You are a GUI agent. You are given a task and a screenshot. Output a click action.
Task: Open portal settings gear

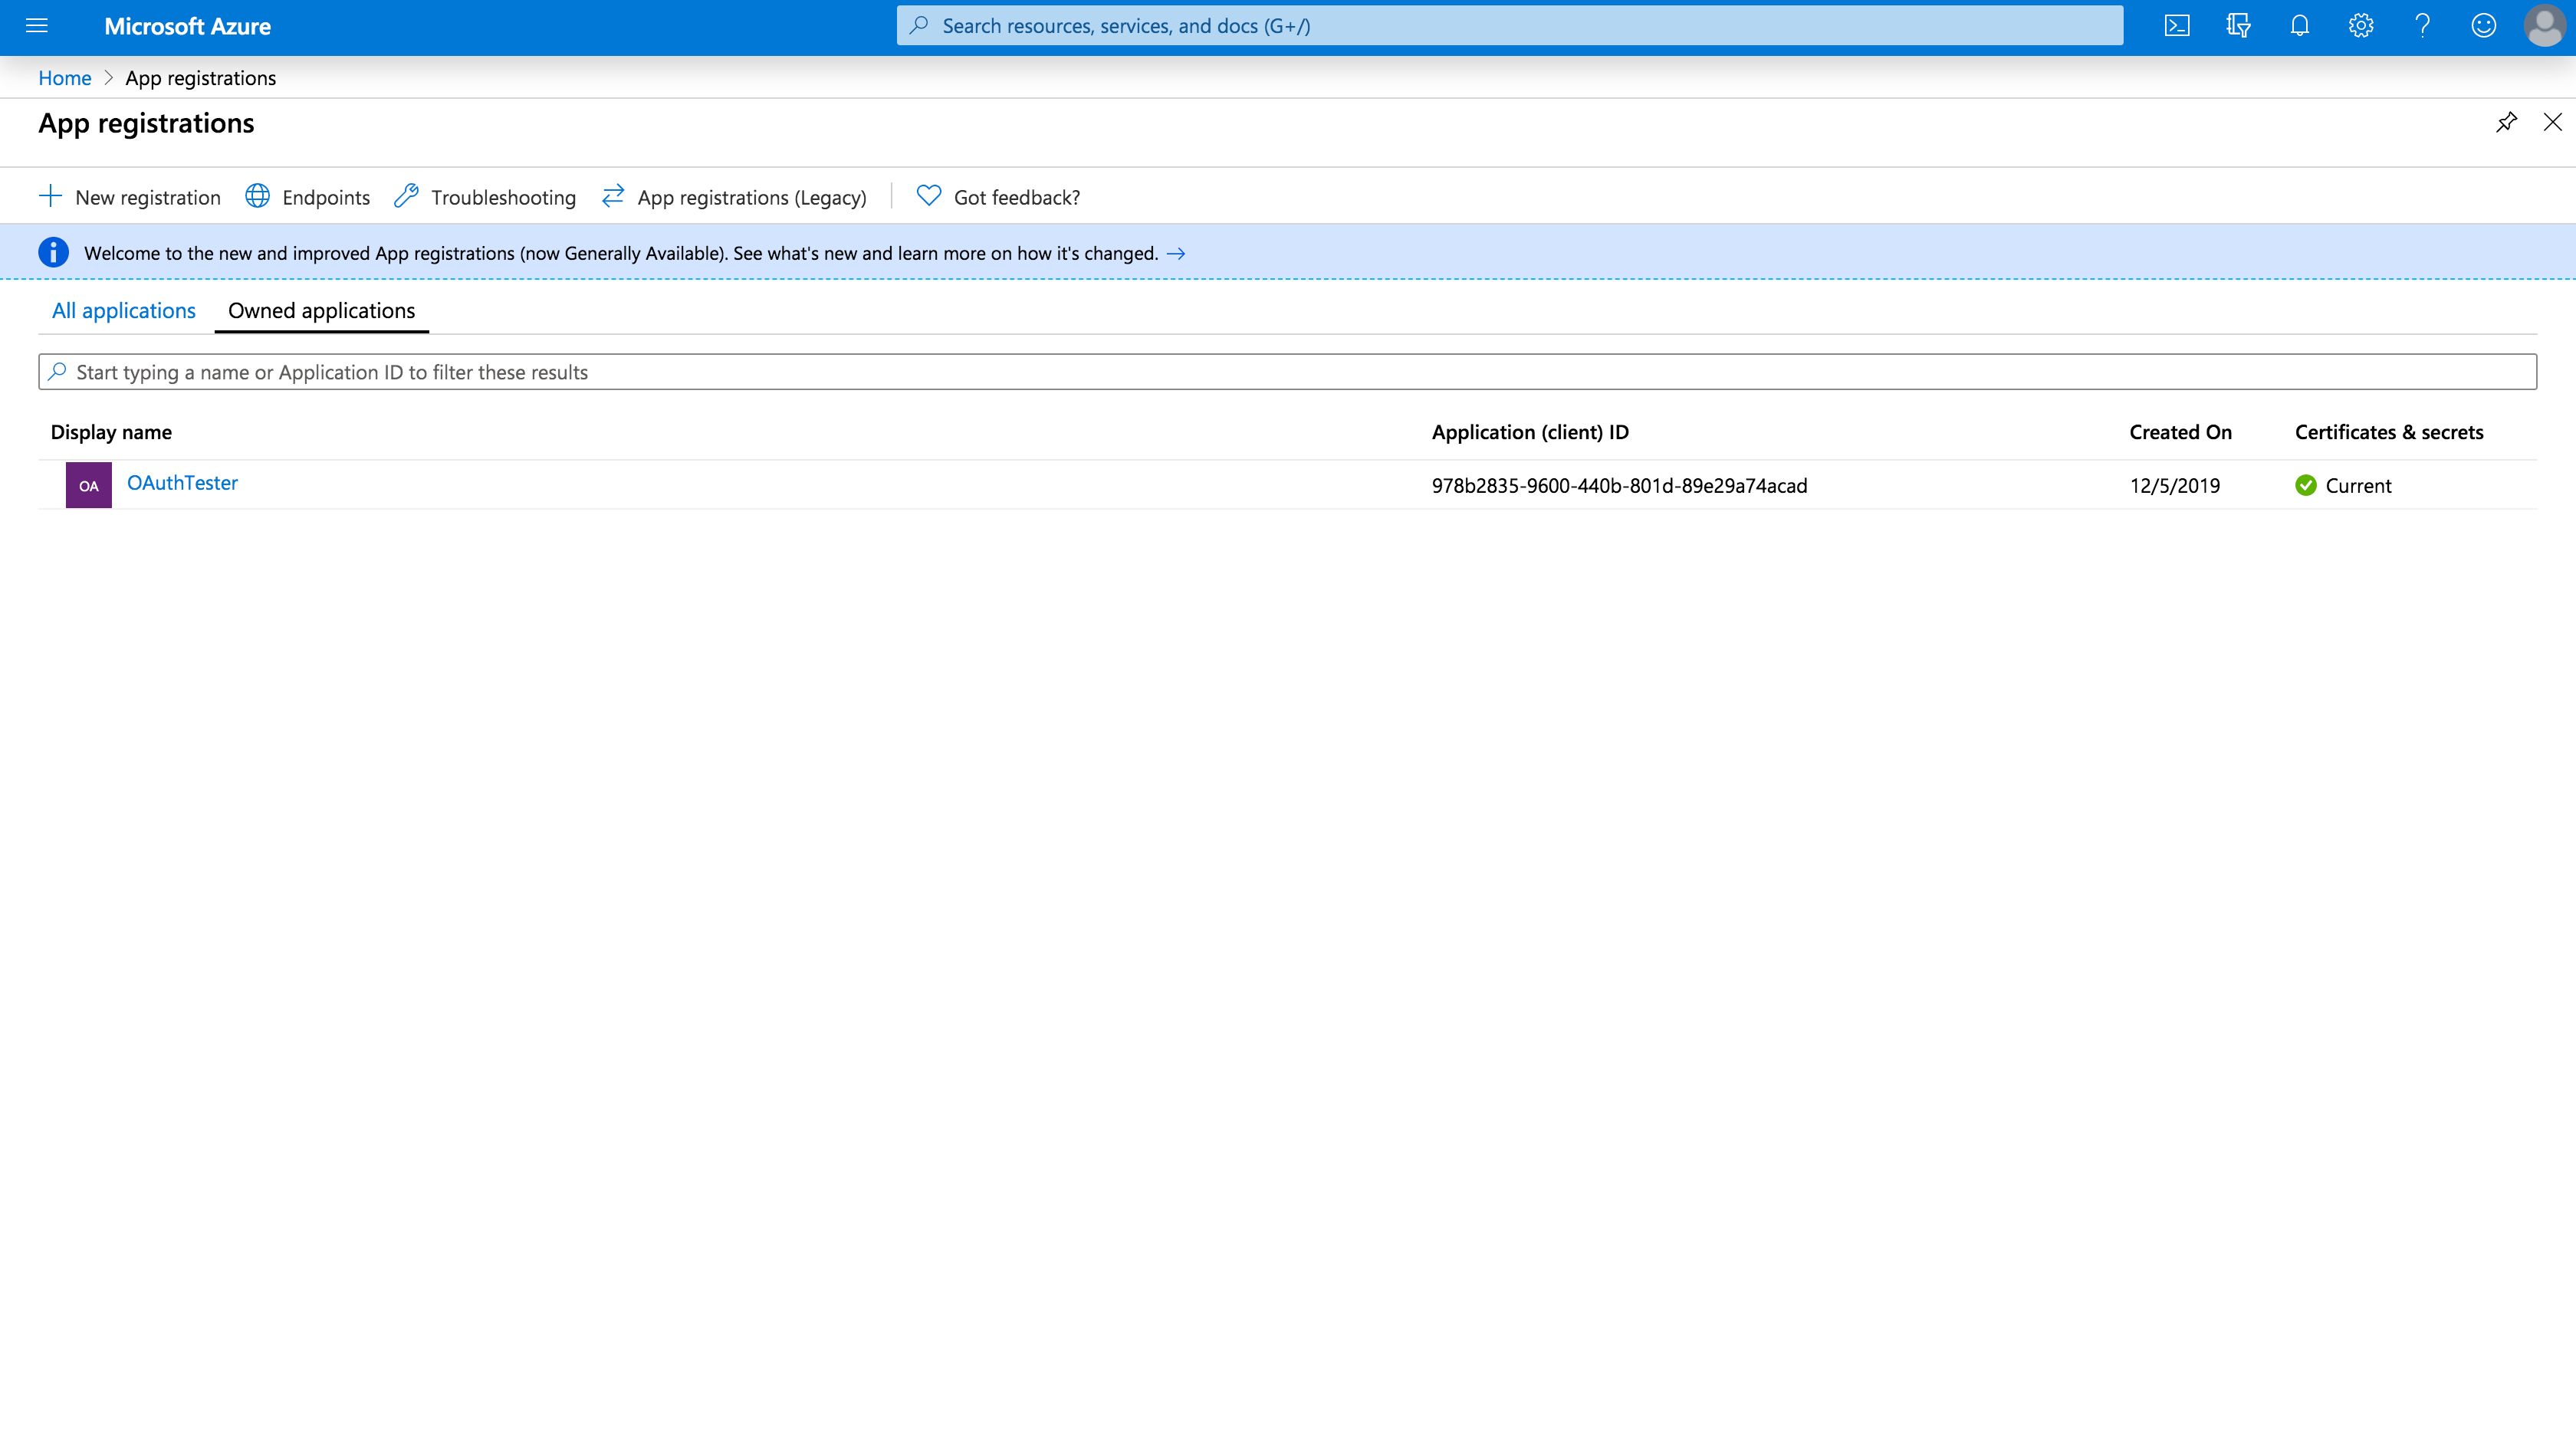[2360, 26]
